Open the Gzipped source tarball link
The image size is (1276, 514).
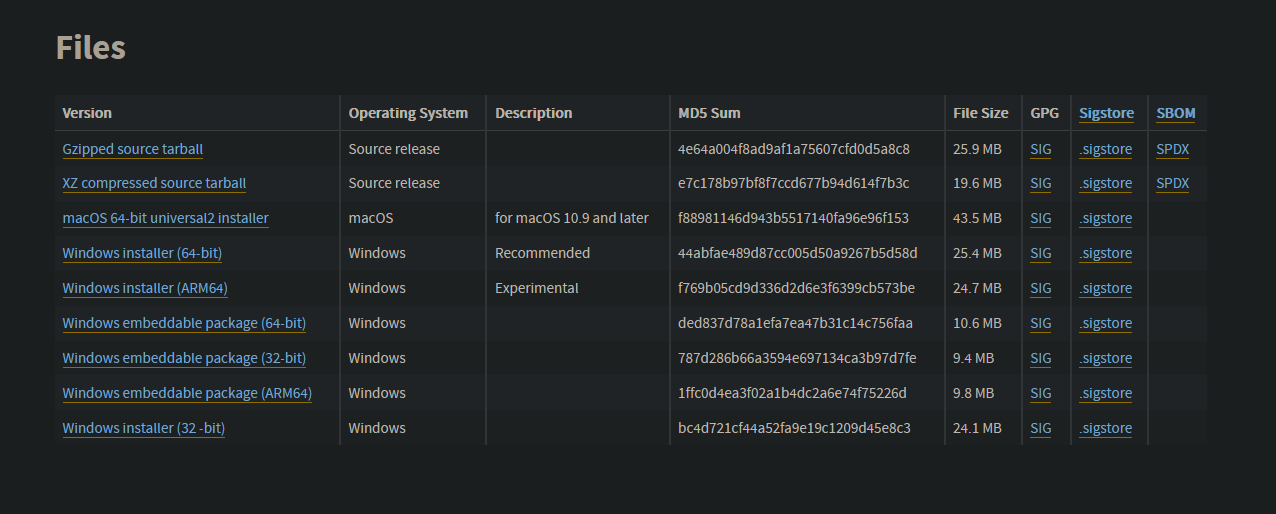tap(133, 149)
